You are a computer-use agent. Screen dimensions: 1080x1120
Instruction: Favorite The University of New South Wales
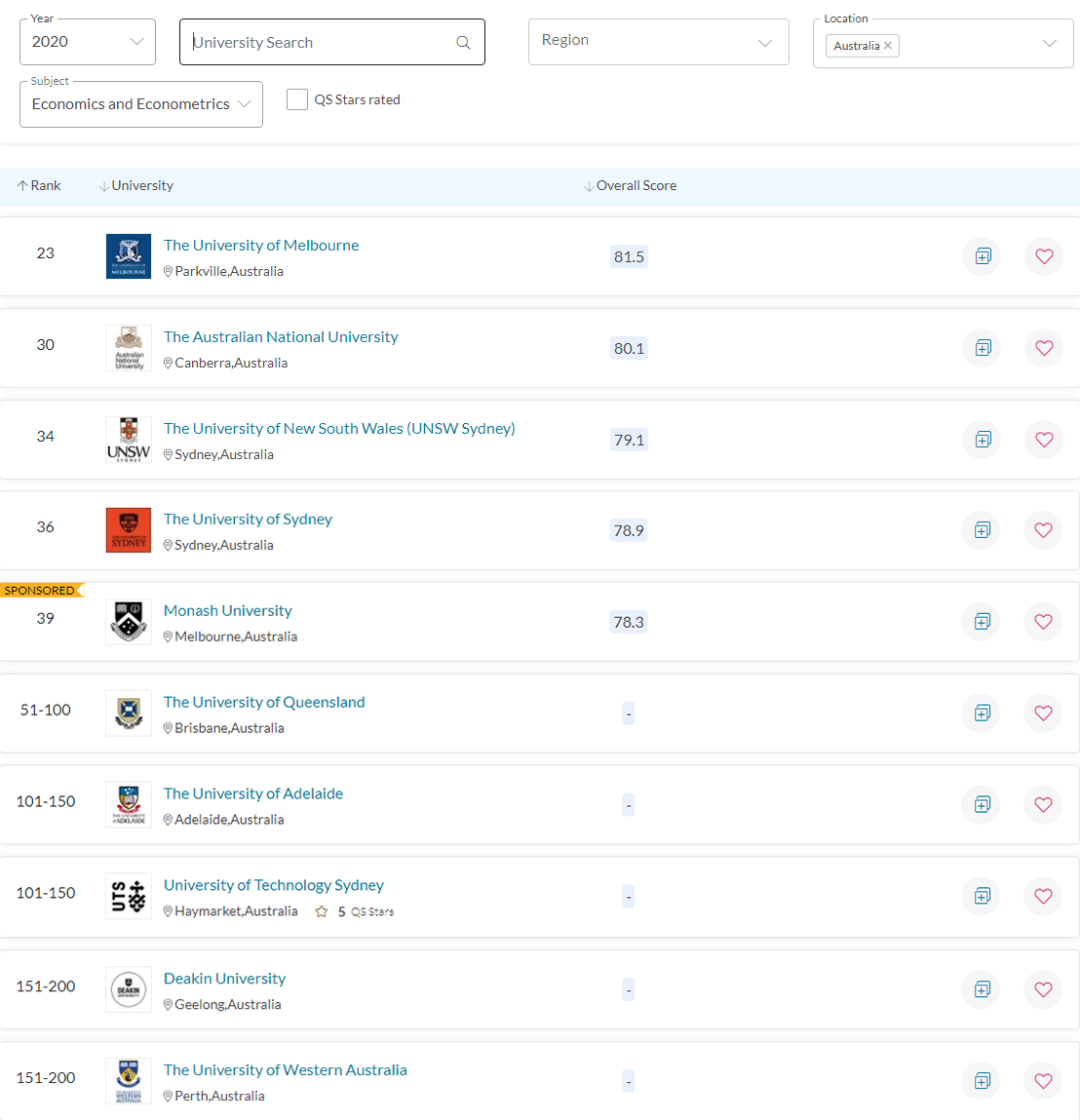click(x=1044, y=439)
